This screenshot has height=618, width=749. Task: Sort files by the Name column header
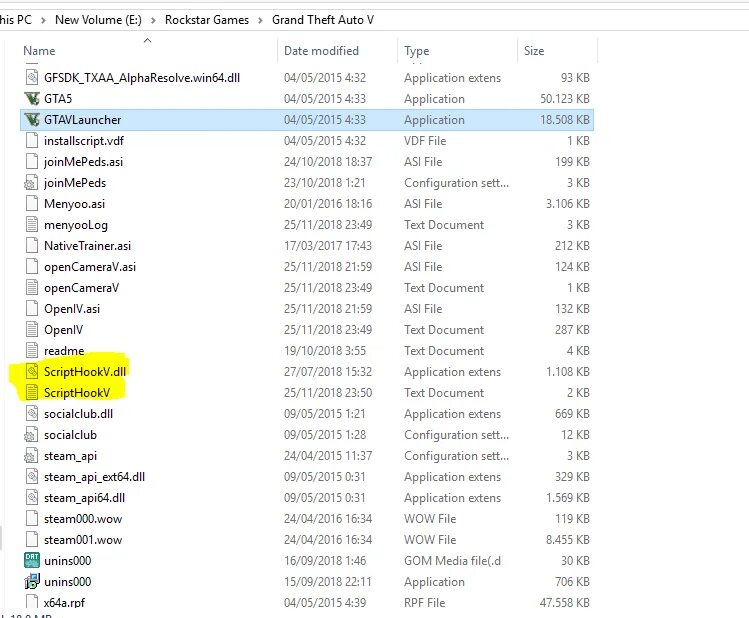click(x=39, y=51)
